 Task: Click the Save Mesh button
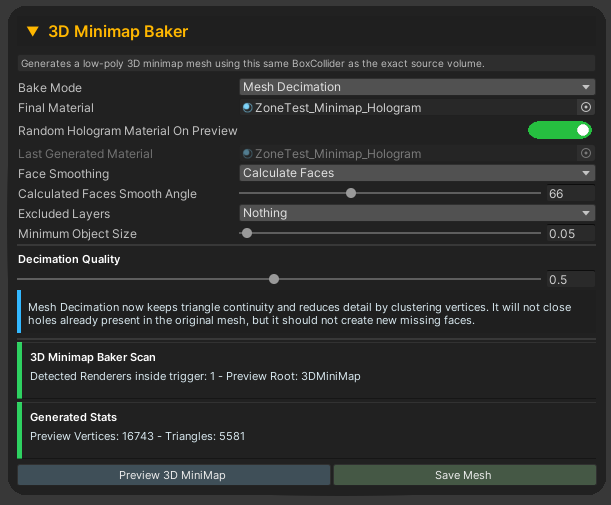tap(465, 475)
